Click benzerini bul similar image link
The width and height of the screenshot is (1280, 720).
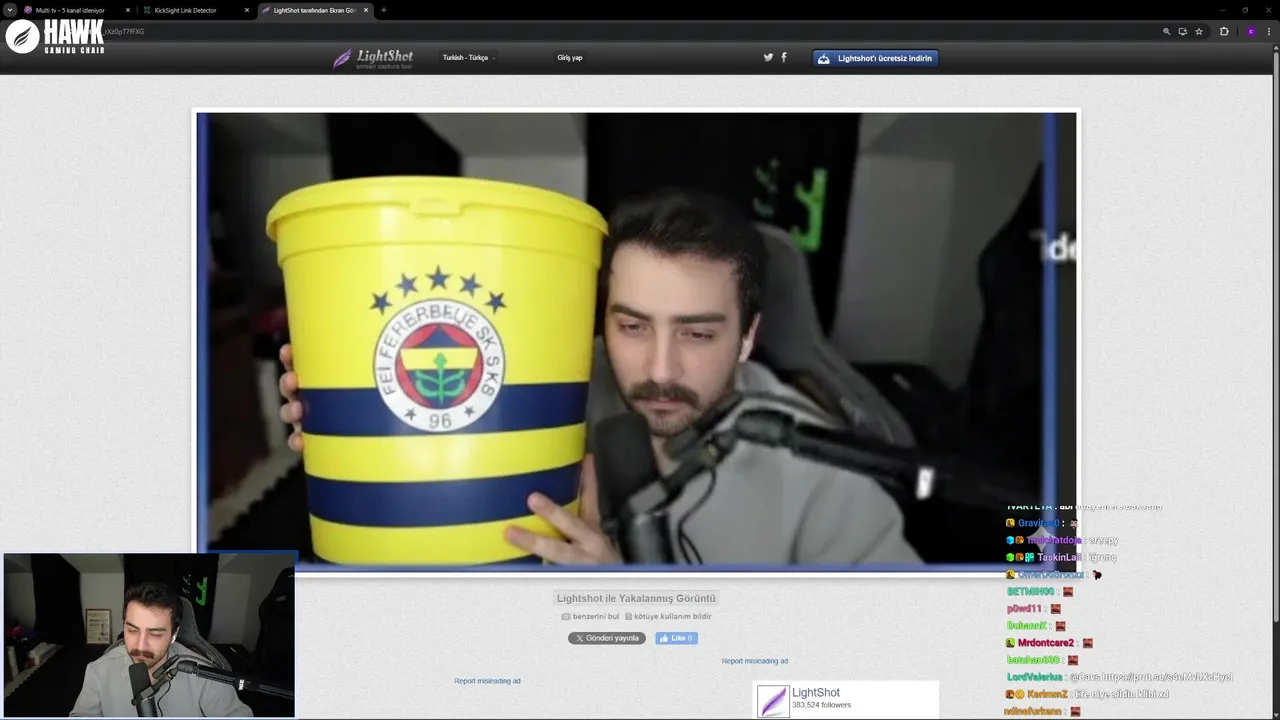point(590,616)
